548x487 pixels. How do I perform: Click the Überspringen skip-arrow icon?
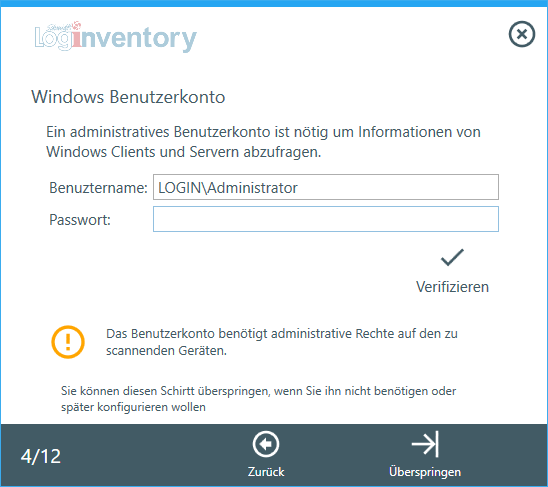click(x=425, y=444)
